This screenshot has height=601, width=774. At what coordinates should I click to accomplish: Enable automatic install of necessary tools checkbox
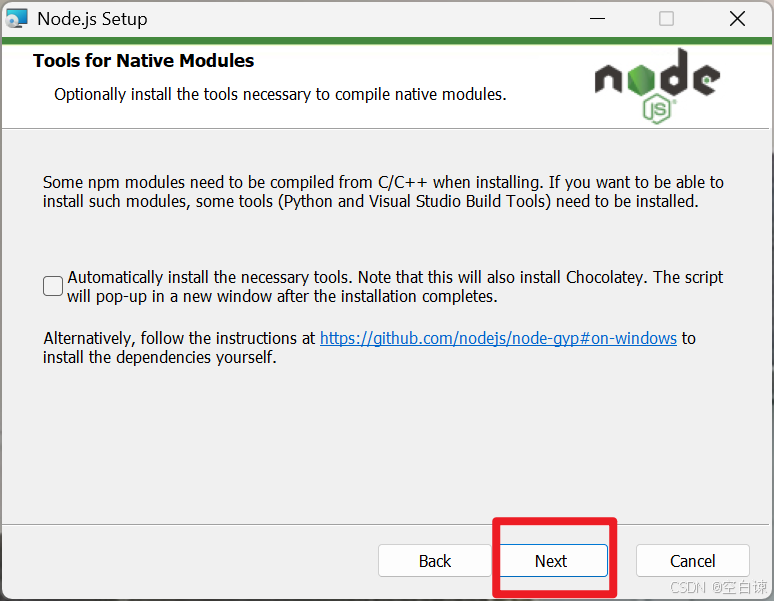coord(53,286)
